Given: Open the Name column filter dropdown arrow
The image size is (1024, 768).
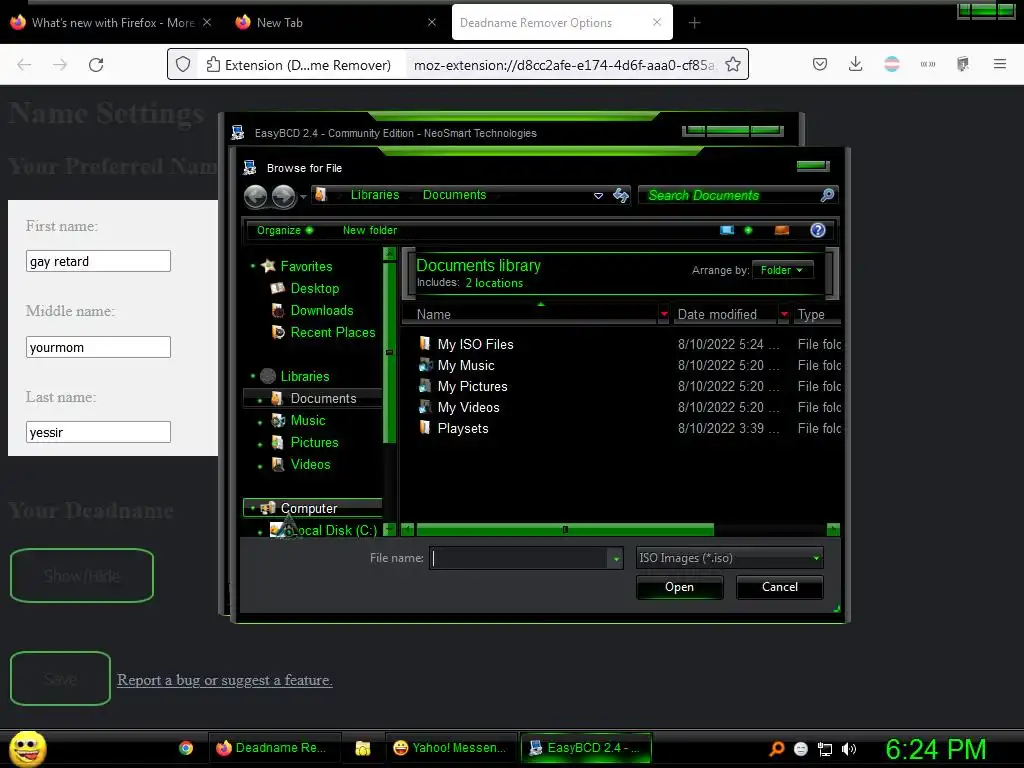Looking at the screenshot, I should pos(664,314).
